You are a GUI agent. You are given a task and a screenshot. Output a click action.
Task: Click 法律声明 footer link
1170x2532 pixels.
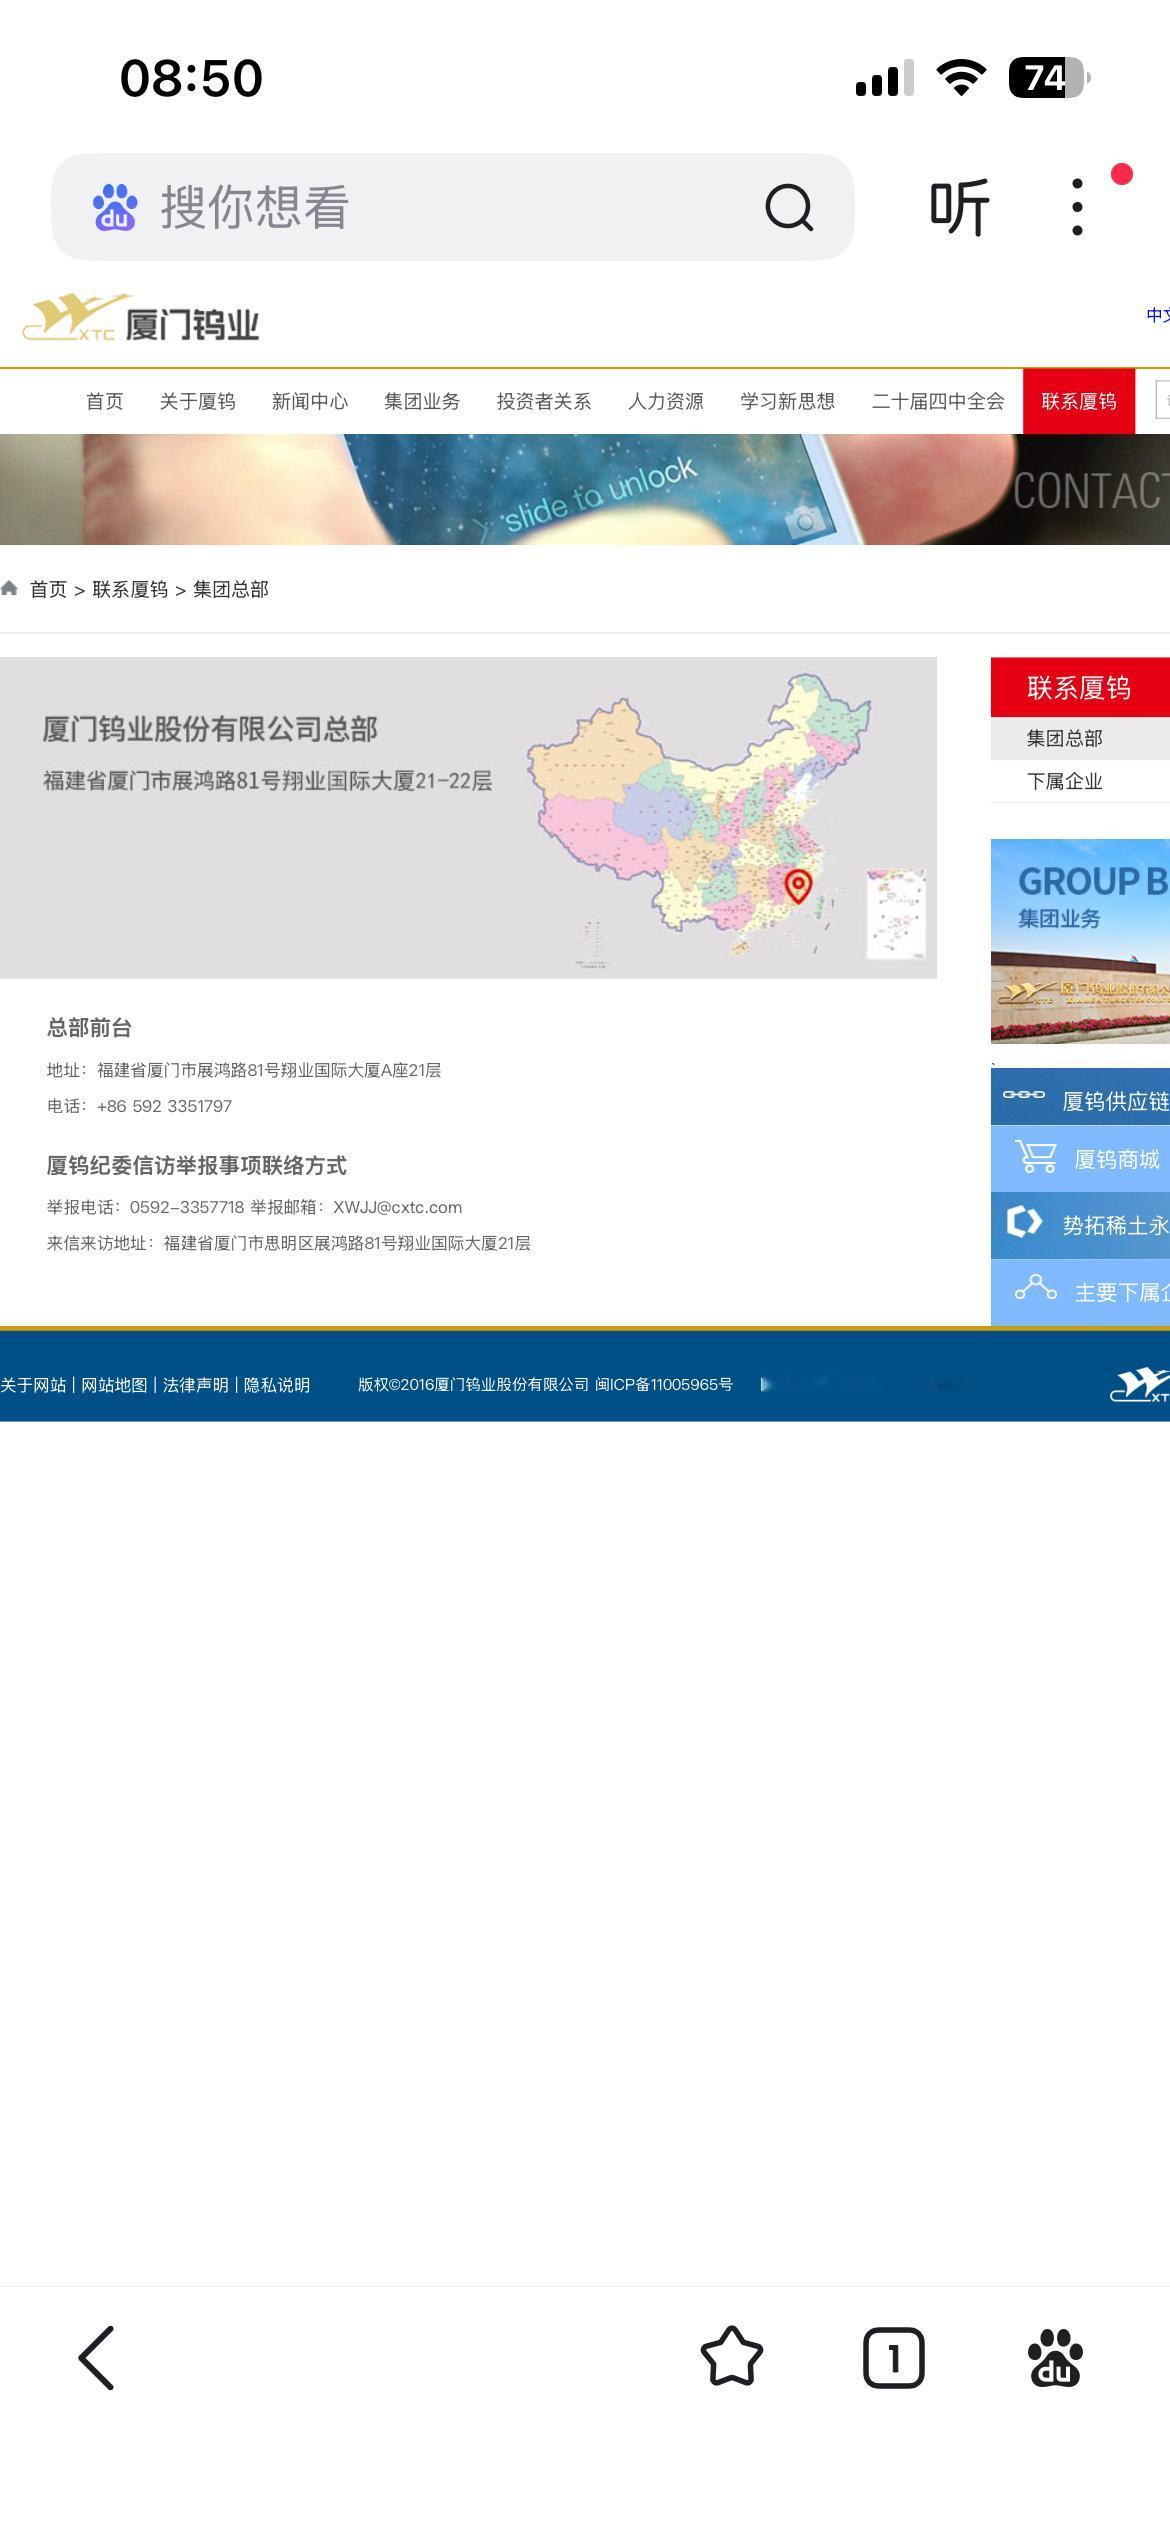tap(196, 1385)
